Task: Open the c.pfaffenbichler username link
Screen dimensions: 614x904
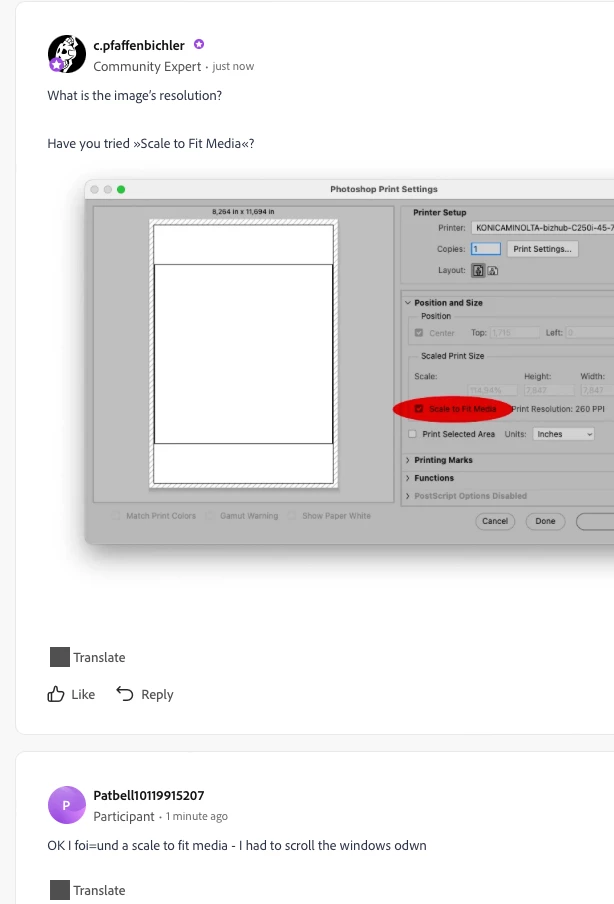Action: point(139,45)
